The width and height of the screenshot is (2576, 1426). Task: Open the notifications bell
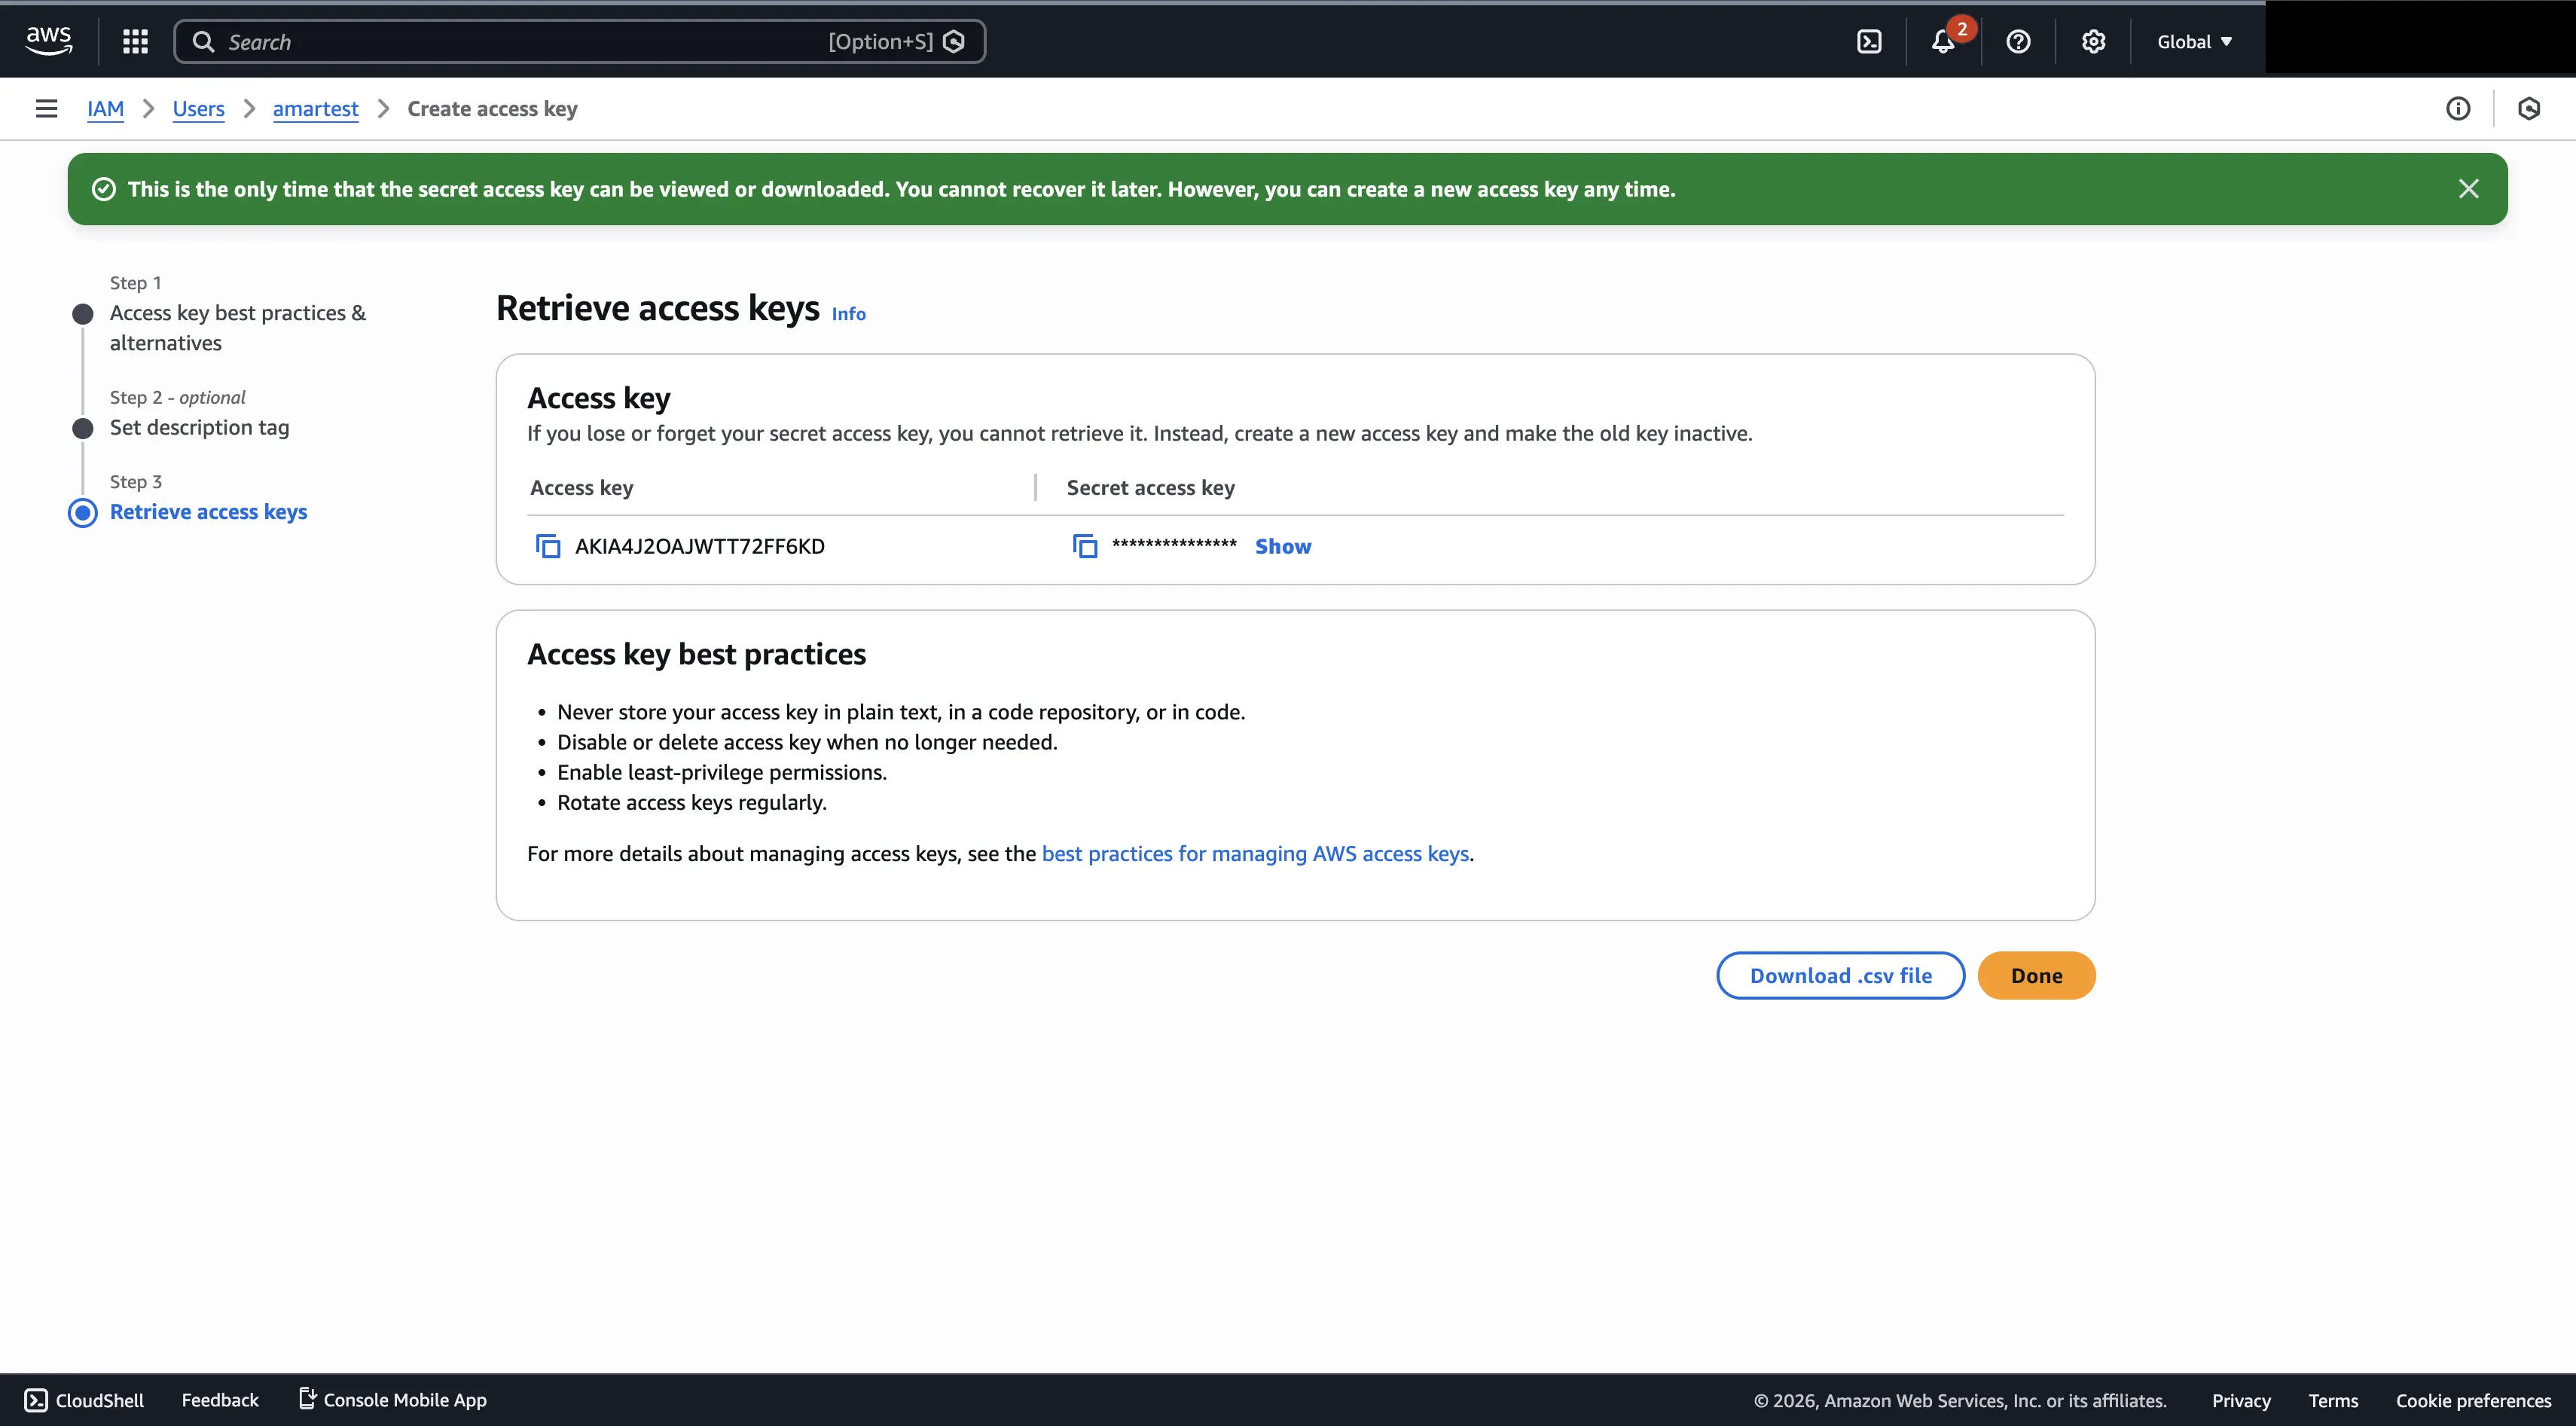(x=1944, y=41)
